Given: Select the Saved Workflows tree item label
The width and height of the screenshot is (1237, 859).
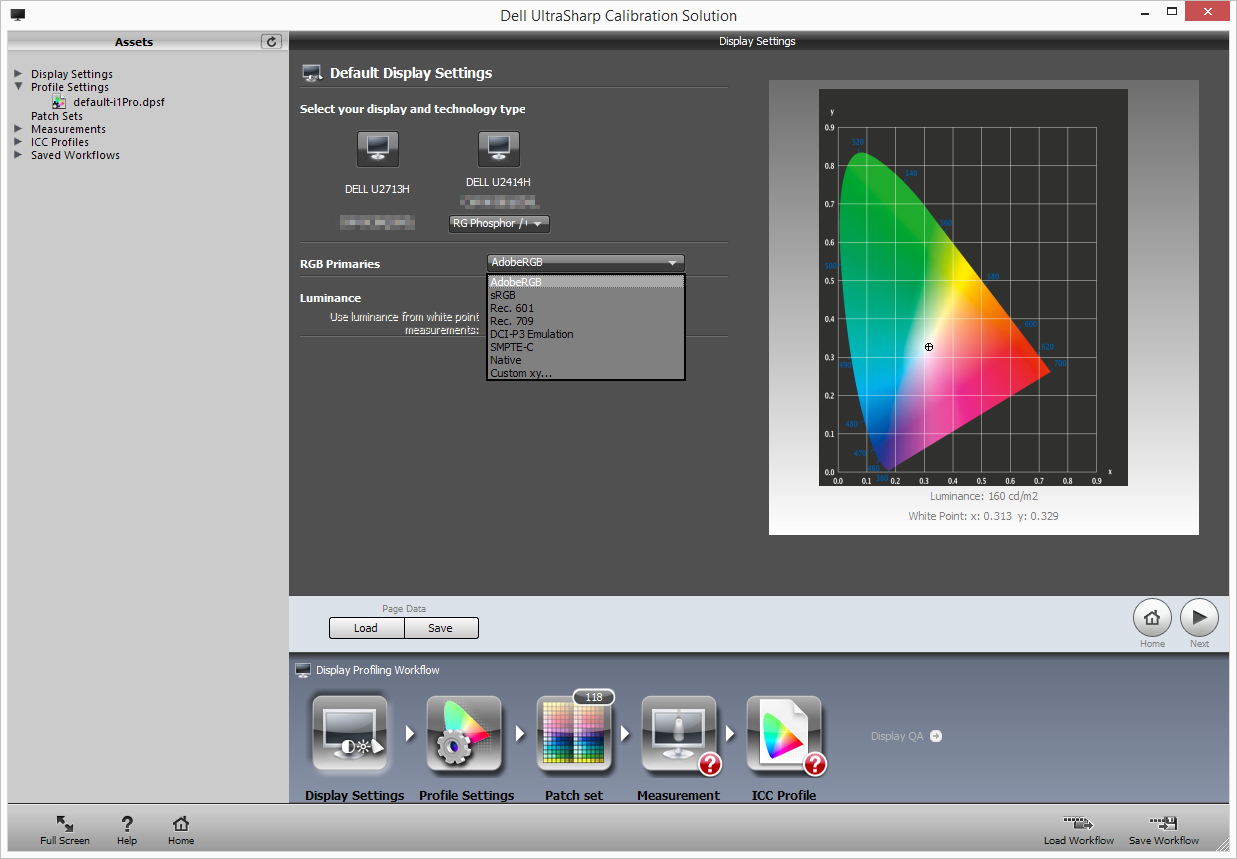Looking at the screenshot, I should tap(75, 155).
